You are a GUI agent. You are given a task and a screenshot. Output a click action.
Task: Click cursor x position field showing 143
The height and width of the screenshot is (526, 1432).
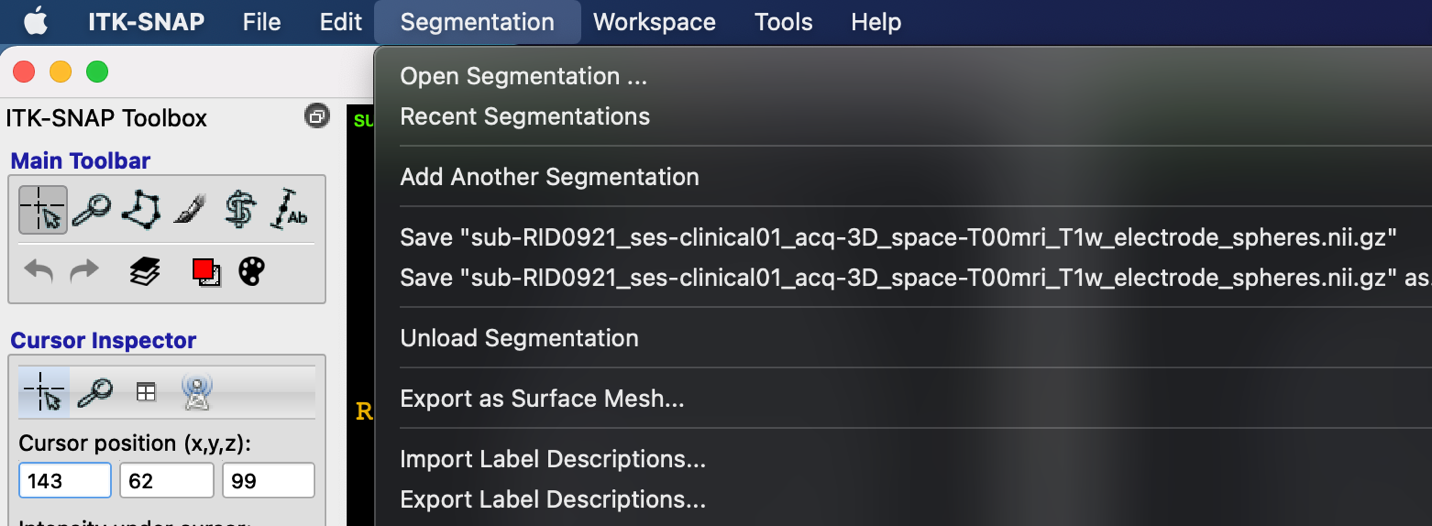click(x=65, y=481)
